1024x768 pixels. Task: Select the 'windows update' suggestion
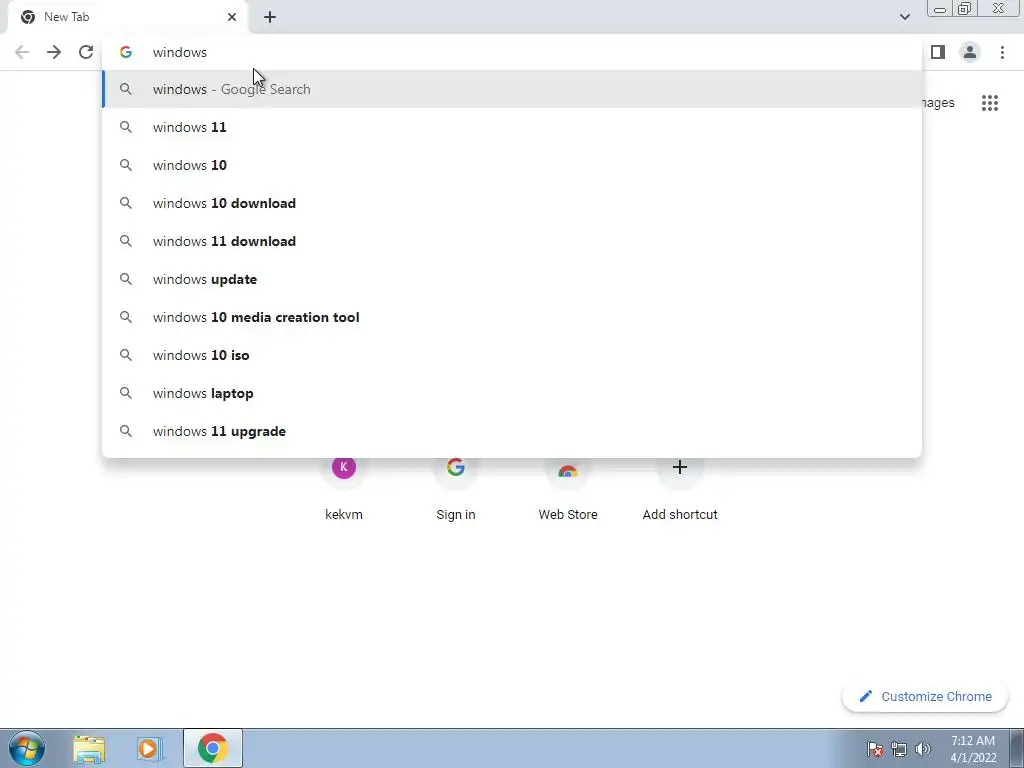pyautogui.click(x=512, y=279)
